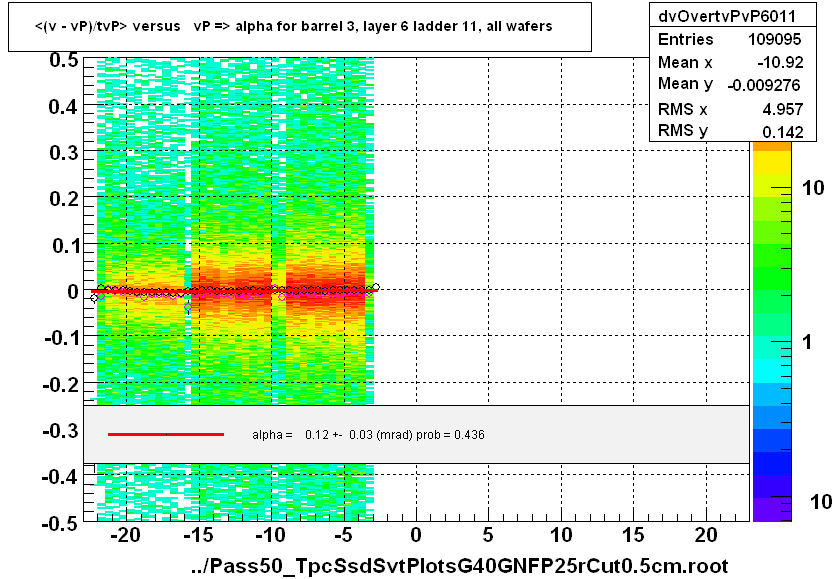833x579 pixels.
Task: Click the red fit line sample in legend
Action: pyautogui.click(x=166, y=435)
